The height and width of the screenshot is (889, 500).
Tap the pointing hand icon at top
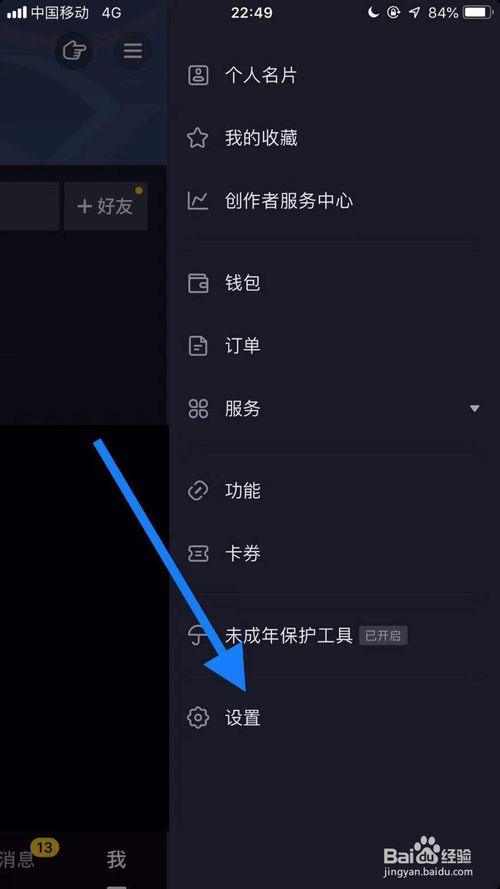(74, 51)
